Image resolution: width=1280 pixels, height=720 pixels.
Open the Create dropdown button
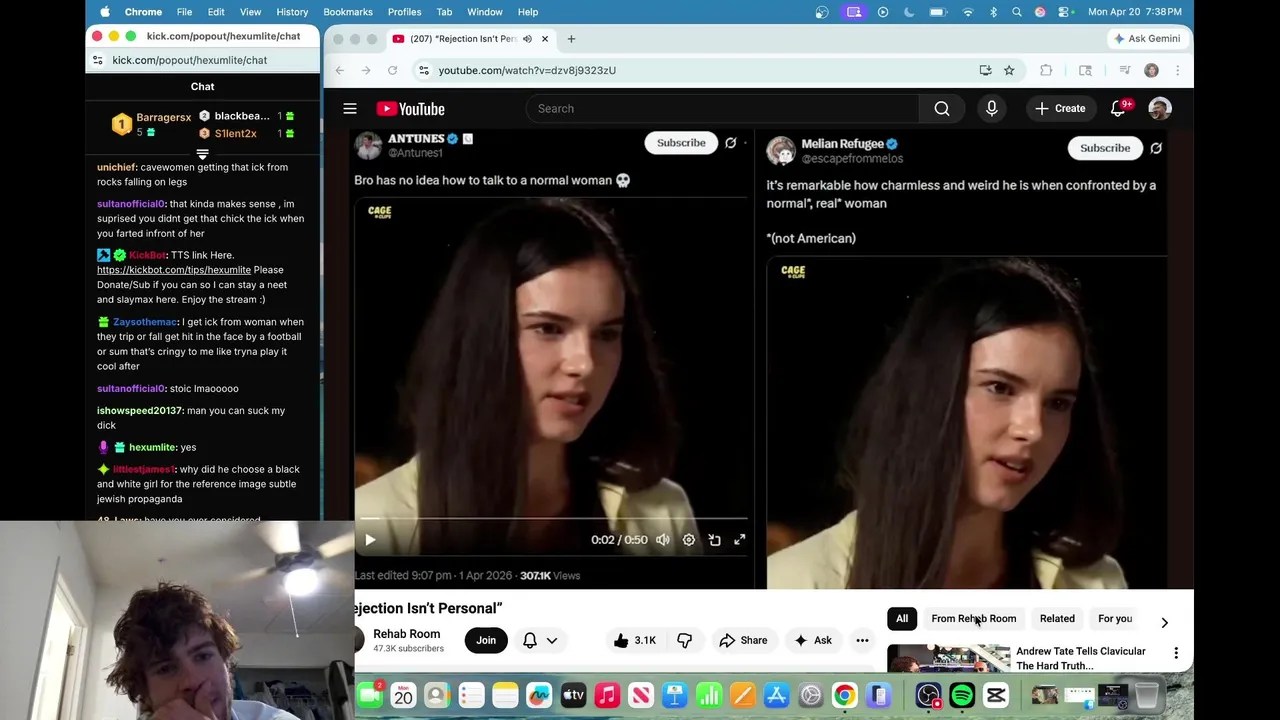click(x=1060, y=109)
